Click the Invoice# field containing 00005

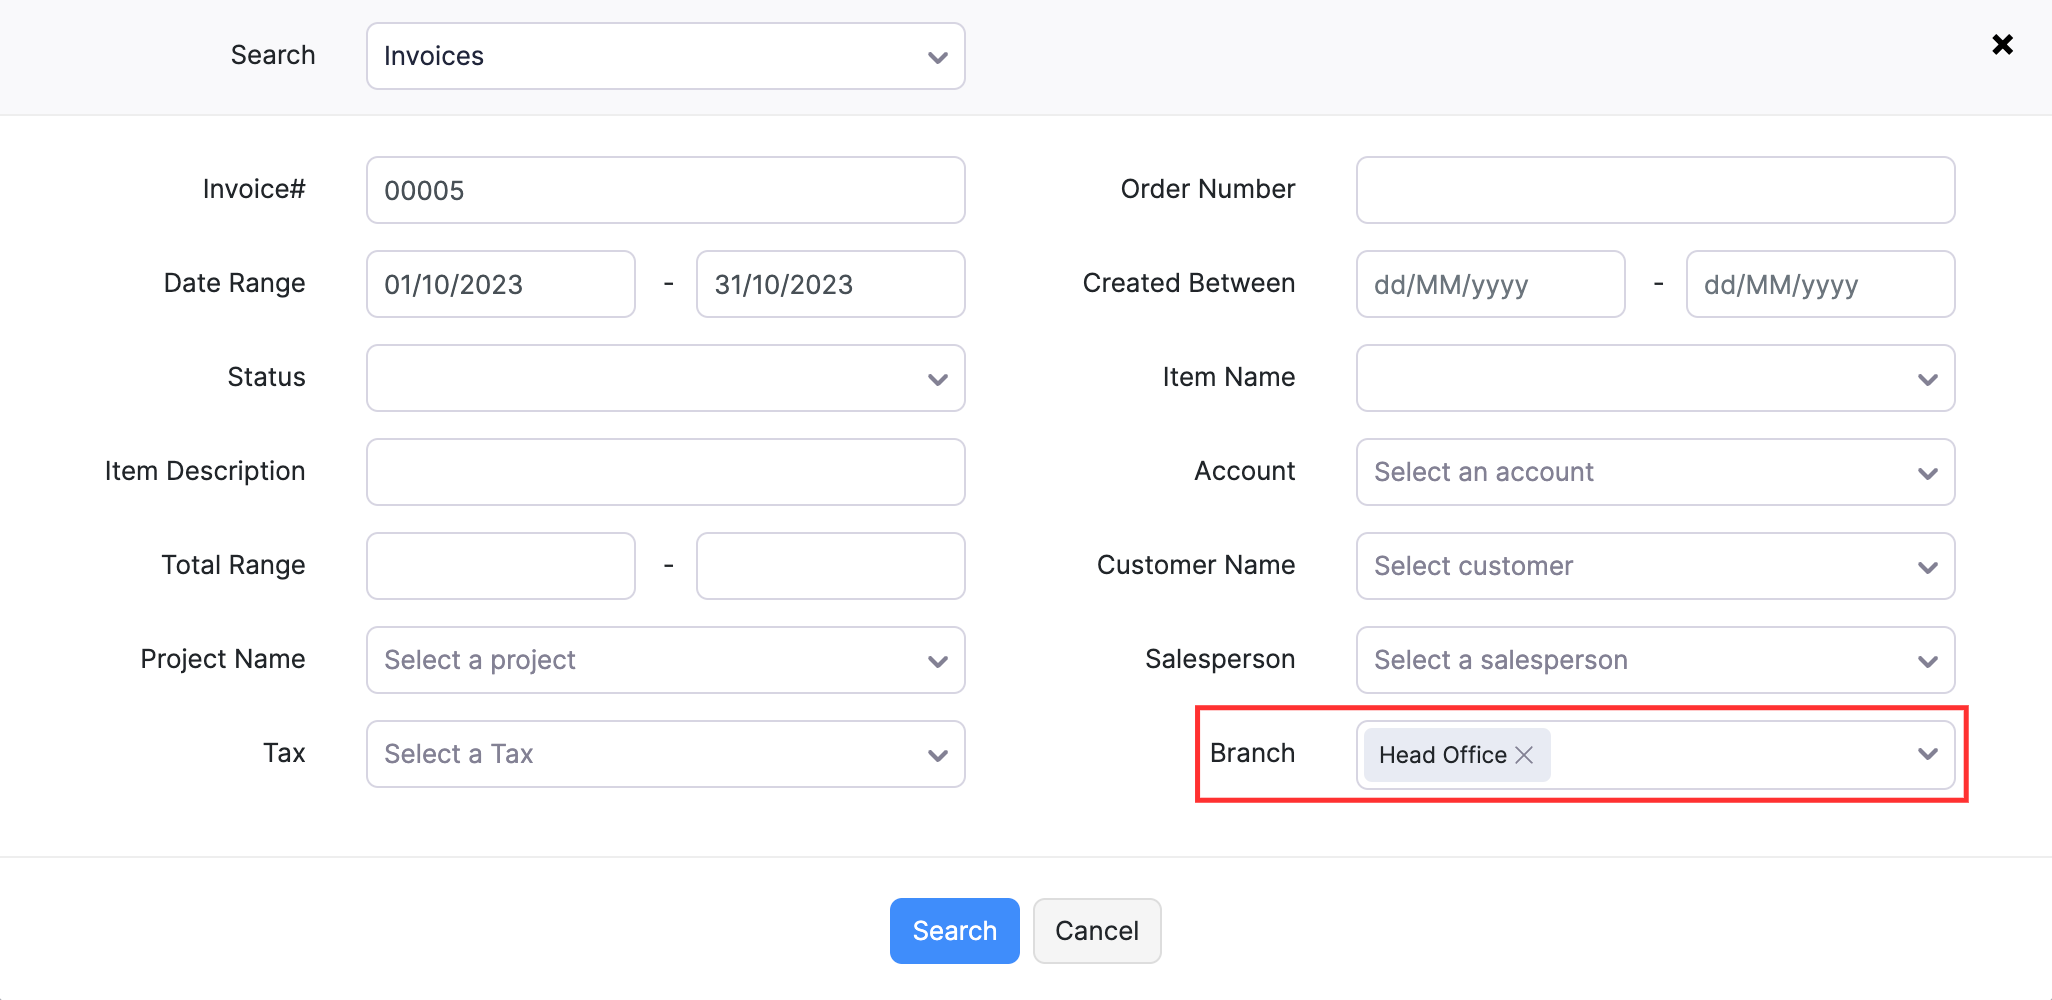tap(665, 190)
